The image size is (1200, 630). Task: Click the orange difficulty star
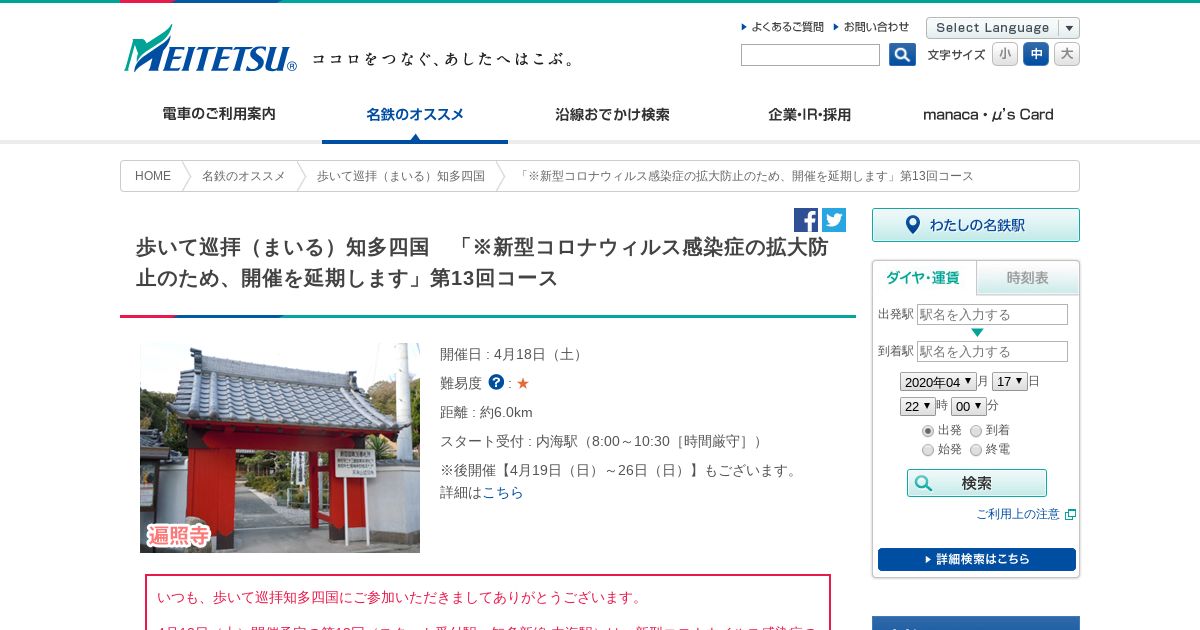(523, 383)
